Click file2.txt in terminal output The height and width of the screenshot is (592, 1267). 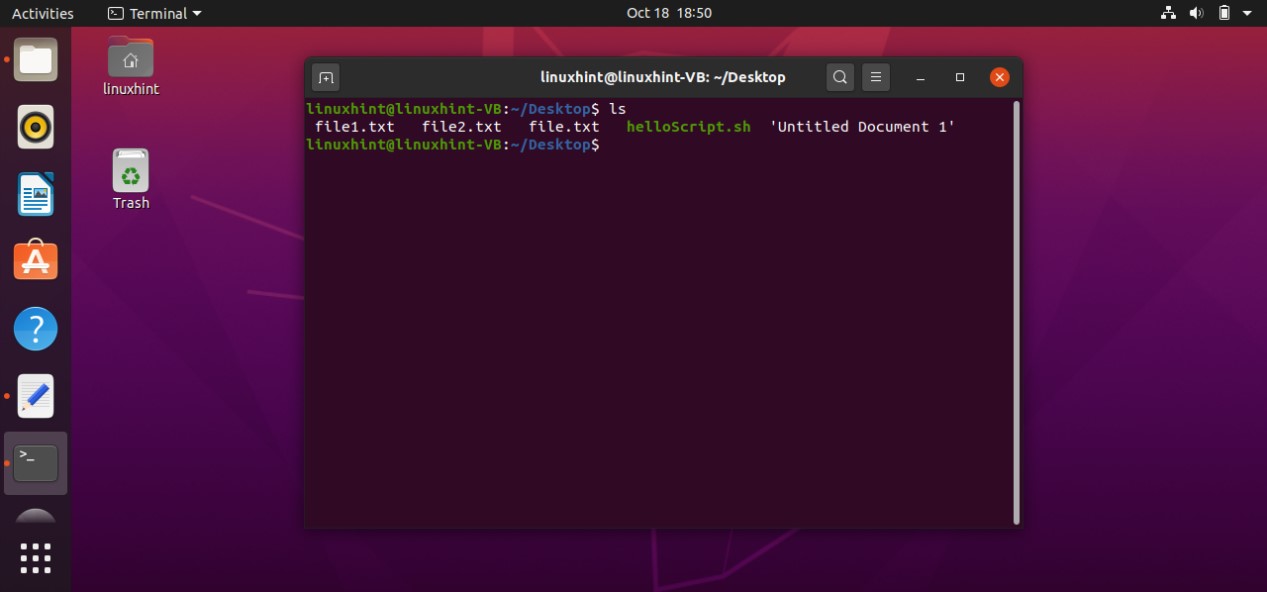tap(461, 127)
